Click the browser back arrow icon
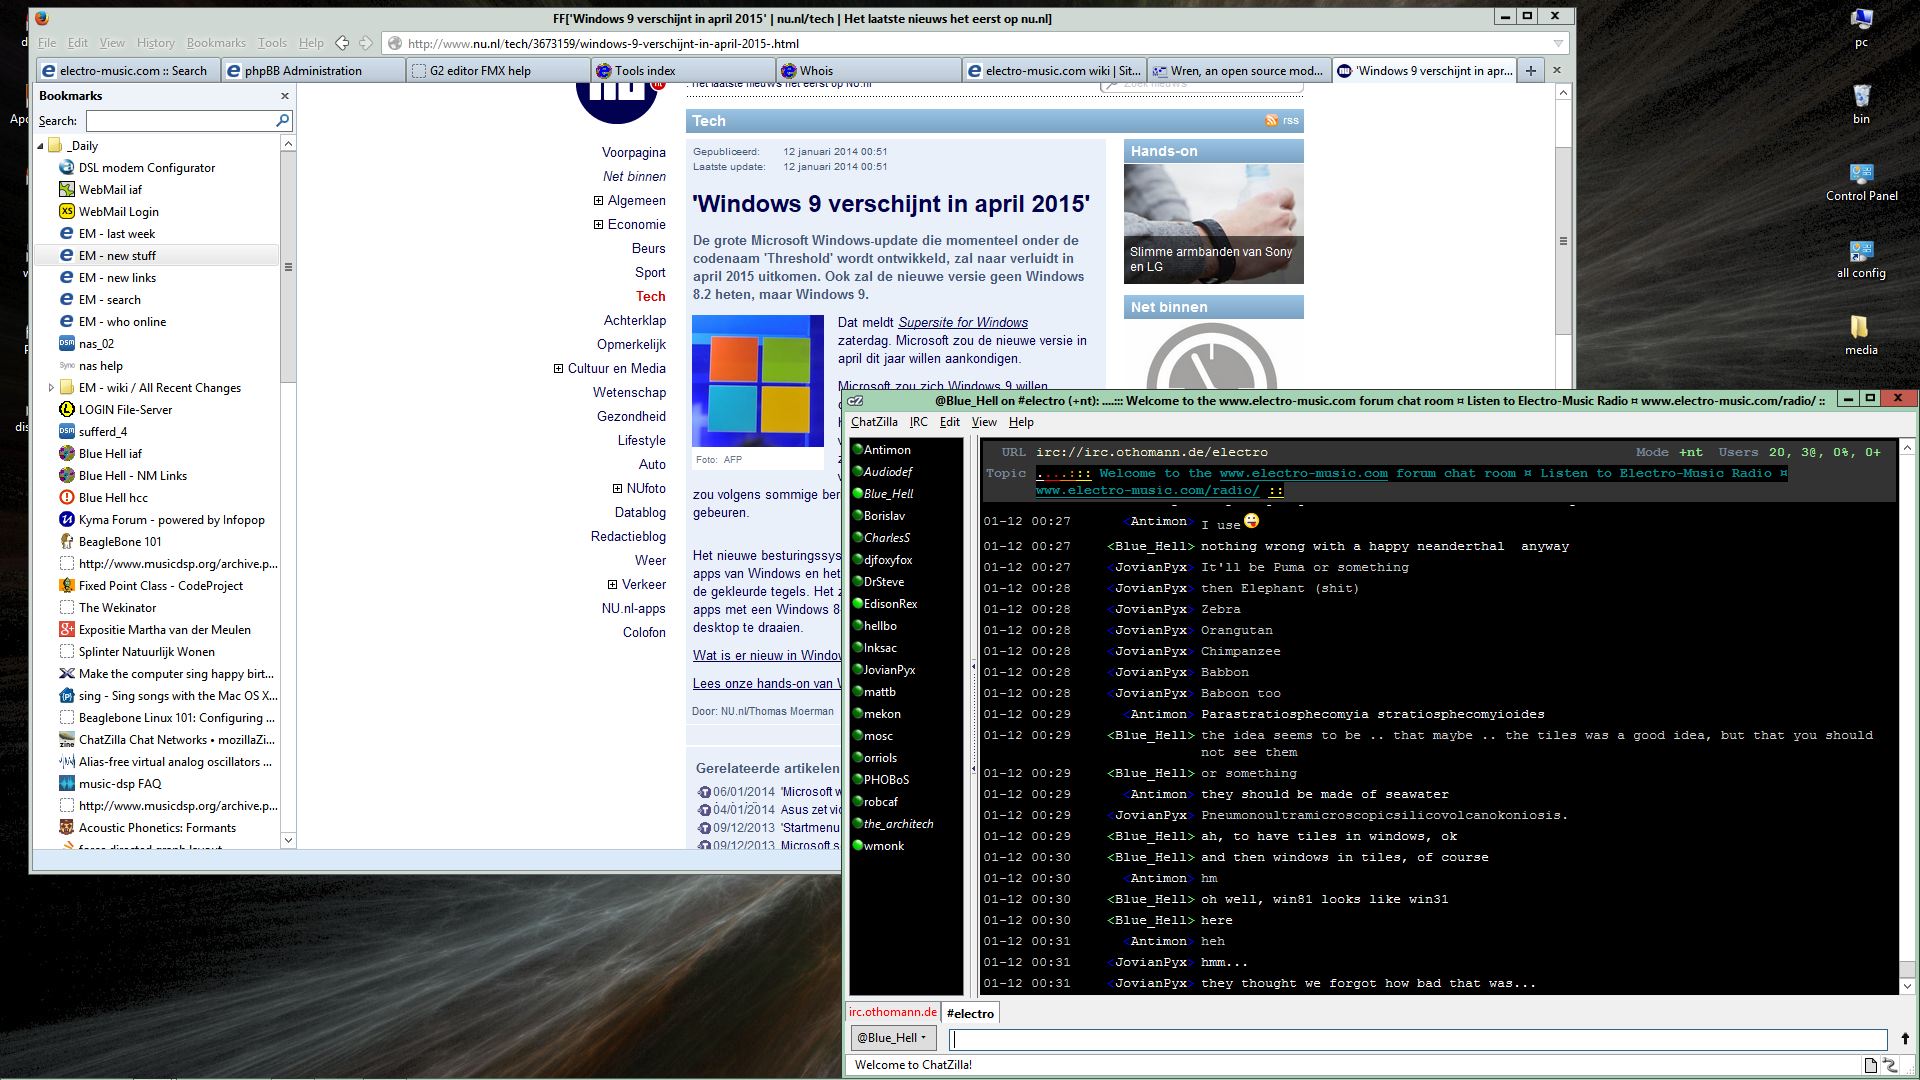Image resolution: width=1920 pixels, height=1080 pixels. pyautogui.click(x=342, y=43)
